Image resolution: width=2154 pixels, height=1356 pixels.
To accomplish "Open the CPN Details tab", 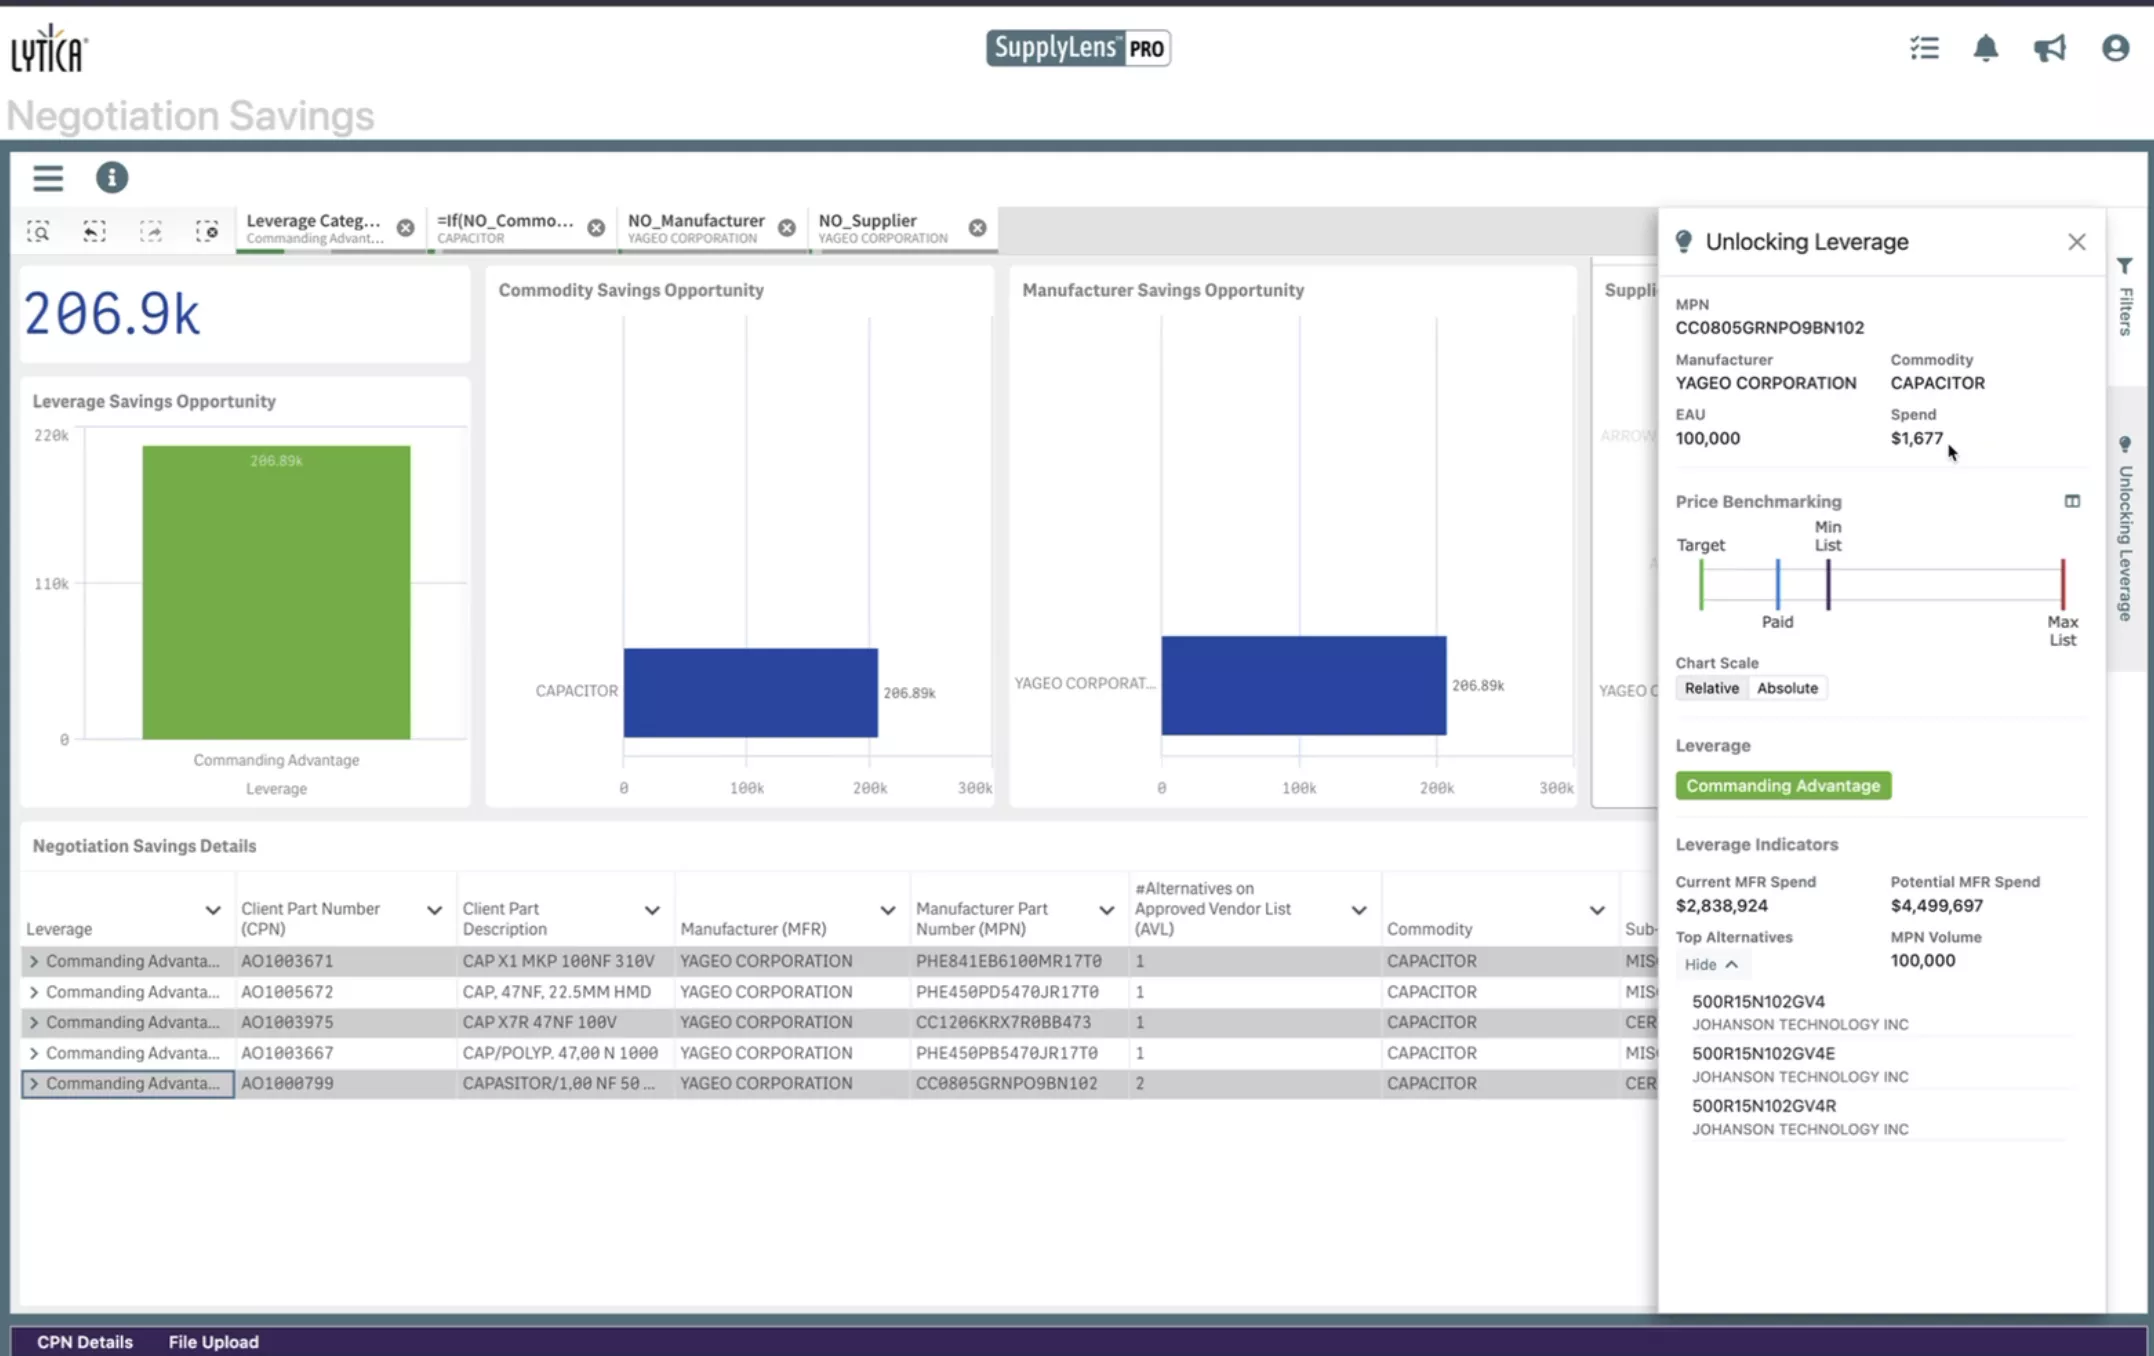I will (x=85, y=1341).
